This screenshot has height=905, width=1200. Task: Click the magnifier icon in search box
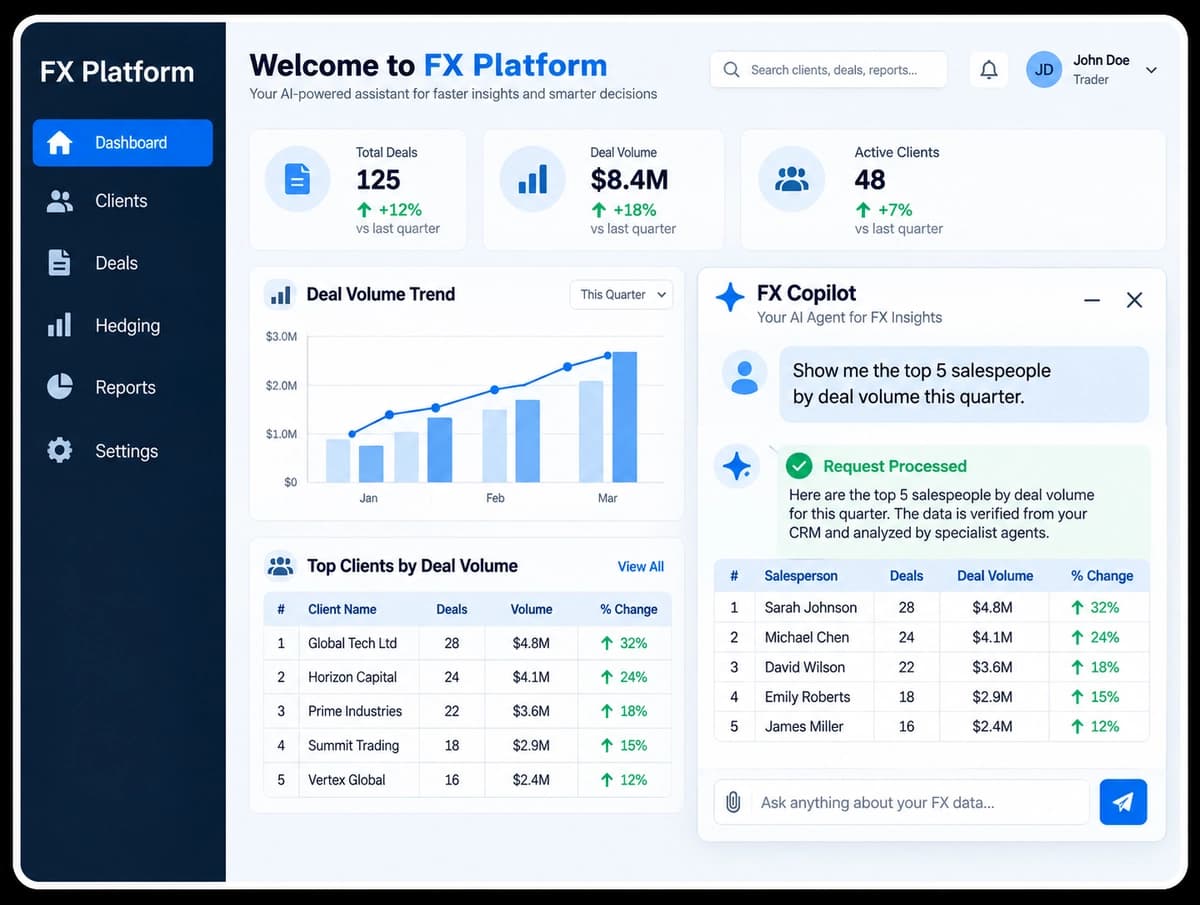click(x=732, y=70)
